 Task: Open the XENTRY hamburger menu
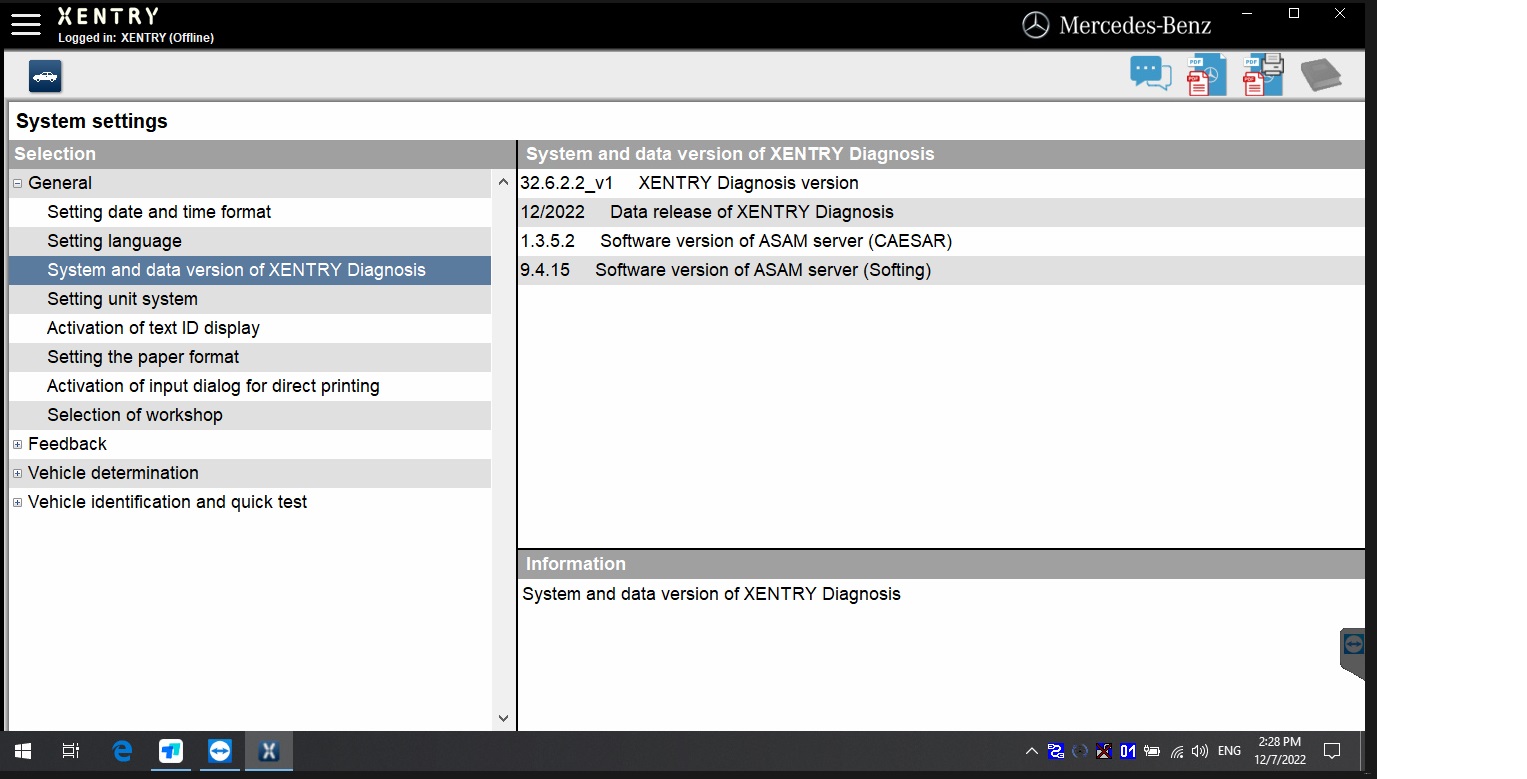coord(26,24)
